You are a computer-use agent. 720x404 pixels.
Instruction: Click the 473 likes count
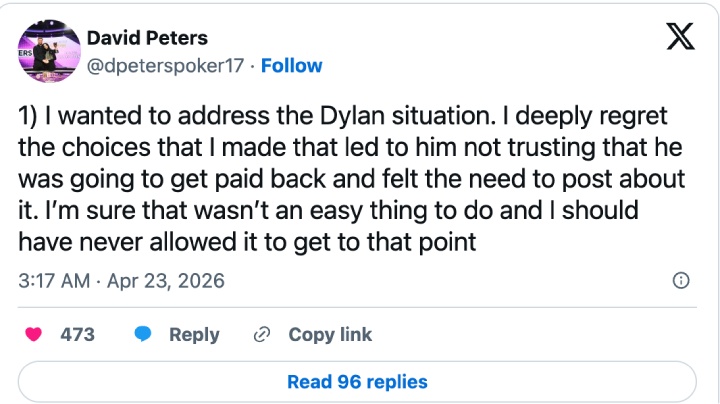tap(77, 335)
